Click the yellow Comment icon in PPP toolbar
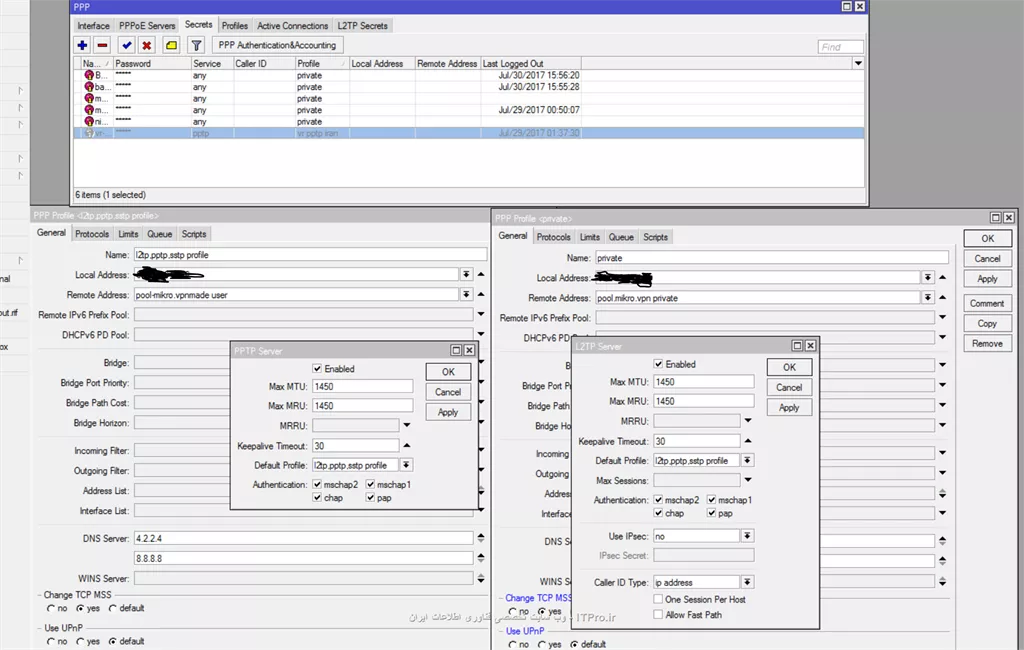The width and height of the screenshot is (1024, 650). [x=171, y=45]
